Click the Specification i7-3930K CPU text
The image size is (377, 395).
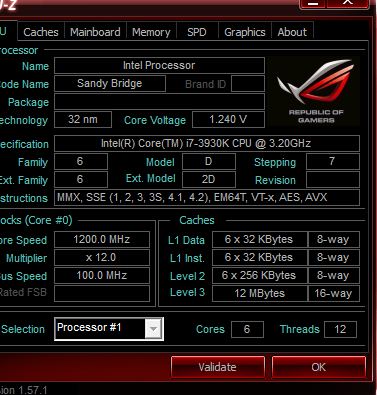(x=206, y=144)
